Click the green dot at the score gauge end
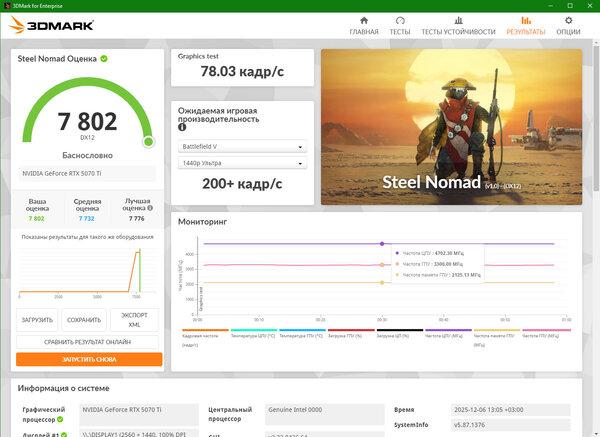This screenshot has width=600, height=437. [148, 142]
